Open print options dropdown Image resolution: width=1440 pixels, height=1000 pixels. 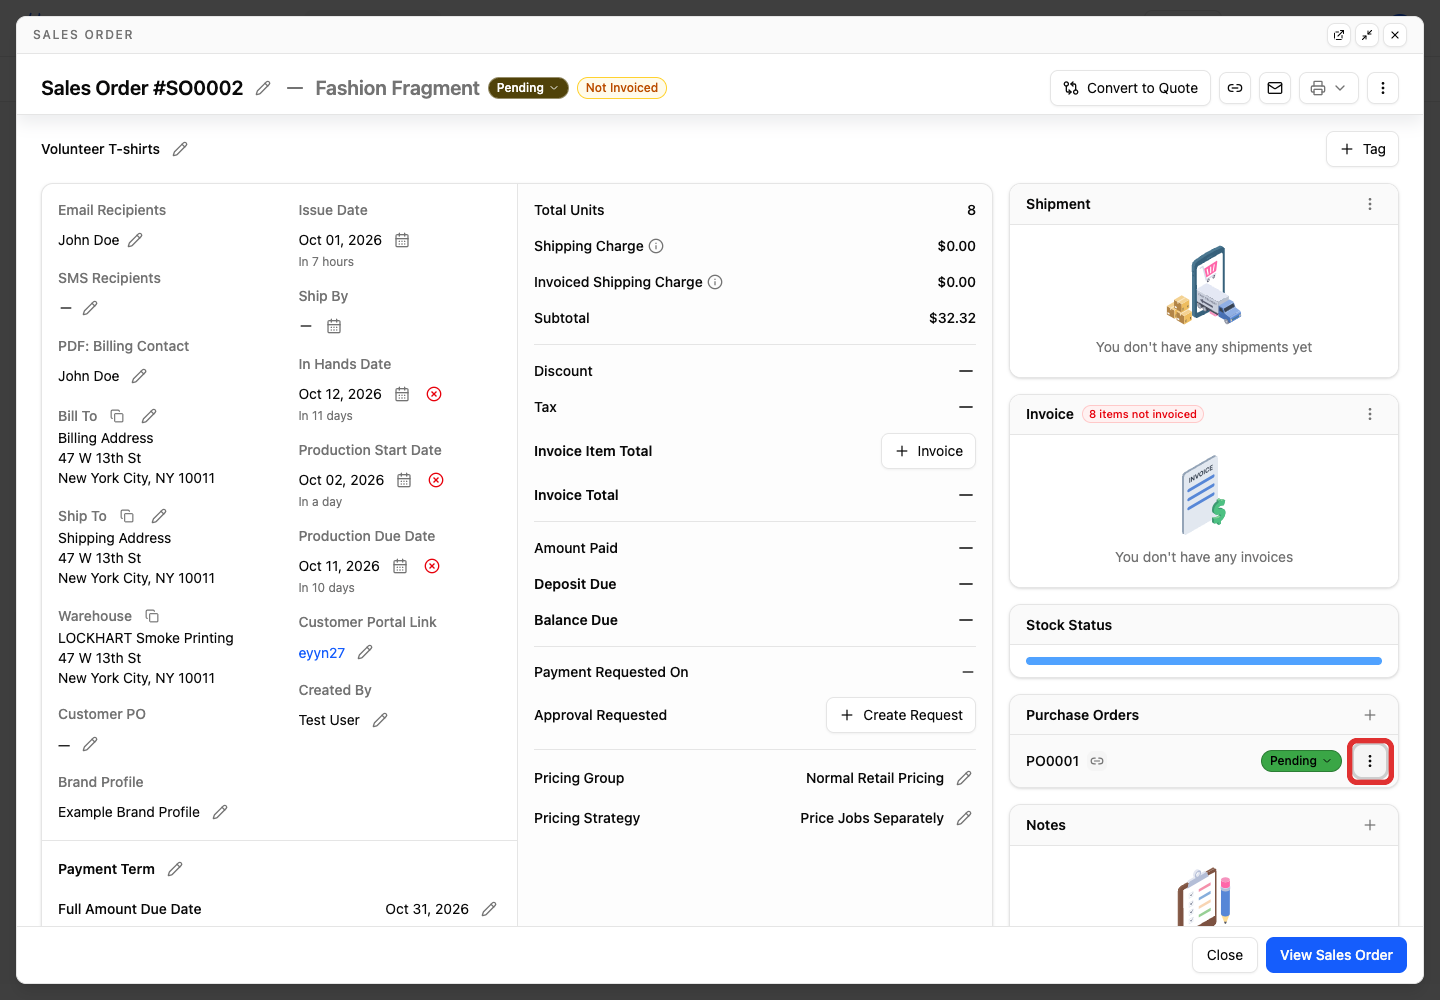(1329, 88)
